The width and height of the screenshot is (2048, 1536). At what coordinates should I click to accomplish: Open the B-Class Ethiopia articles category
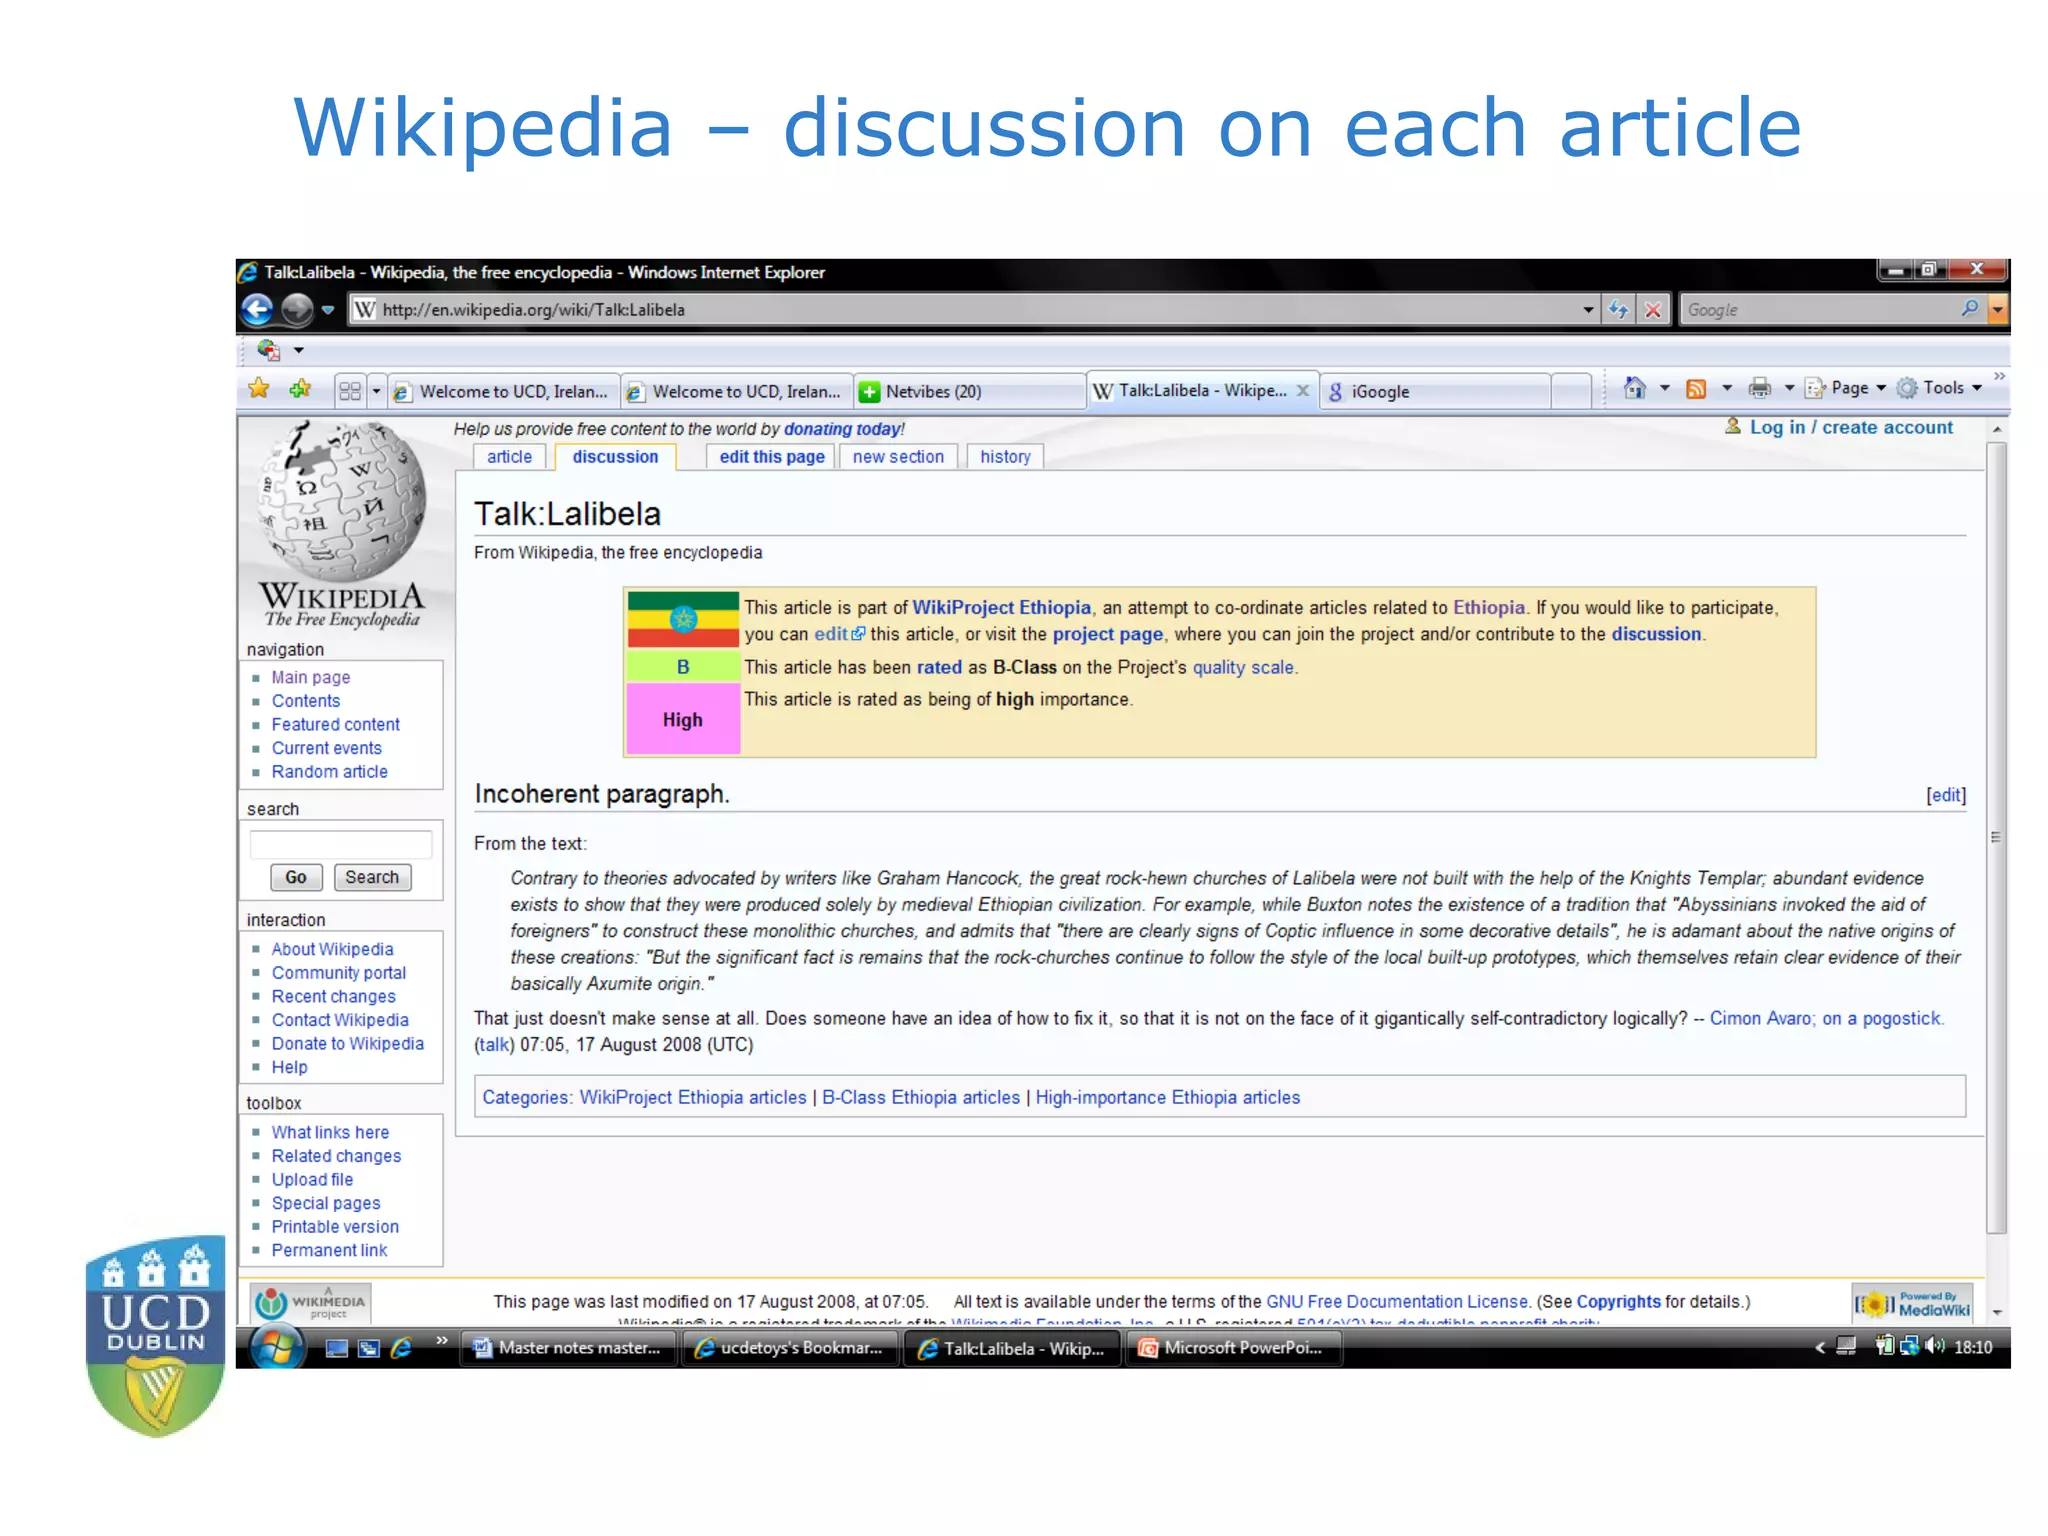[921, 1098]
